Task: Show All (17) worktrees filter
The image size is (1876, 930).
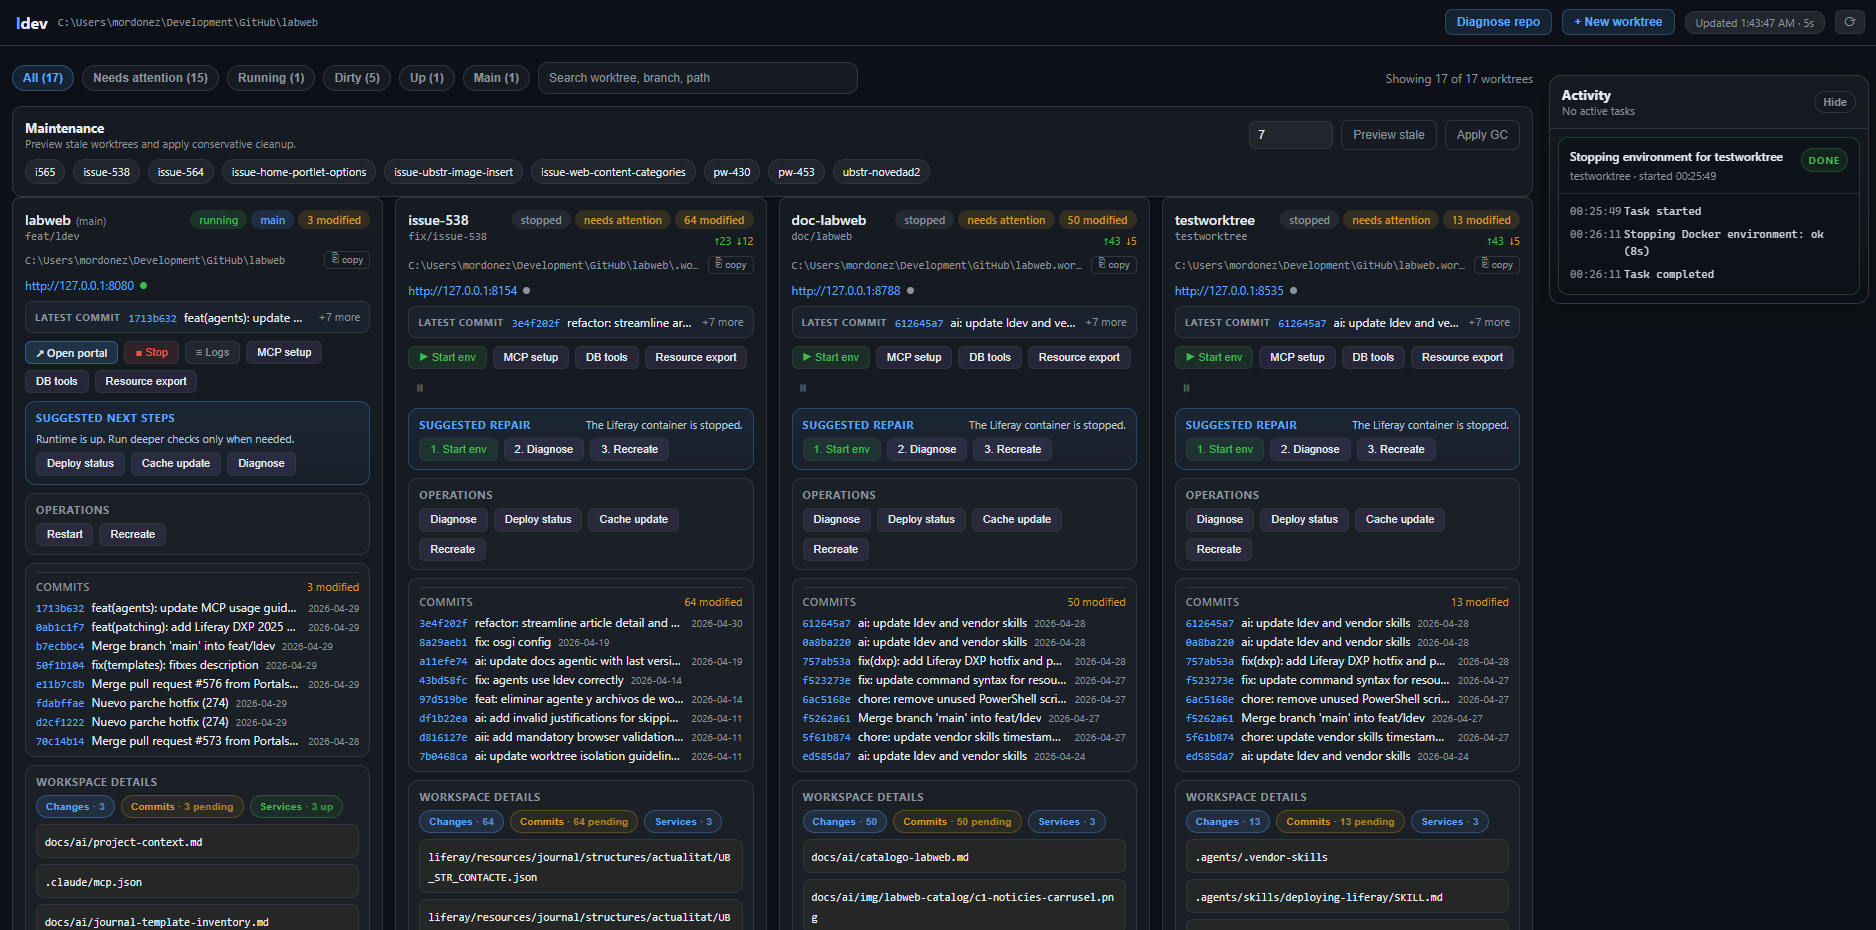Action: [43, 78]
